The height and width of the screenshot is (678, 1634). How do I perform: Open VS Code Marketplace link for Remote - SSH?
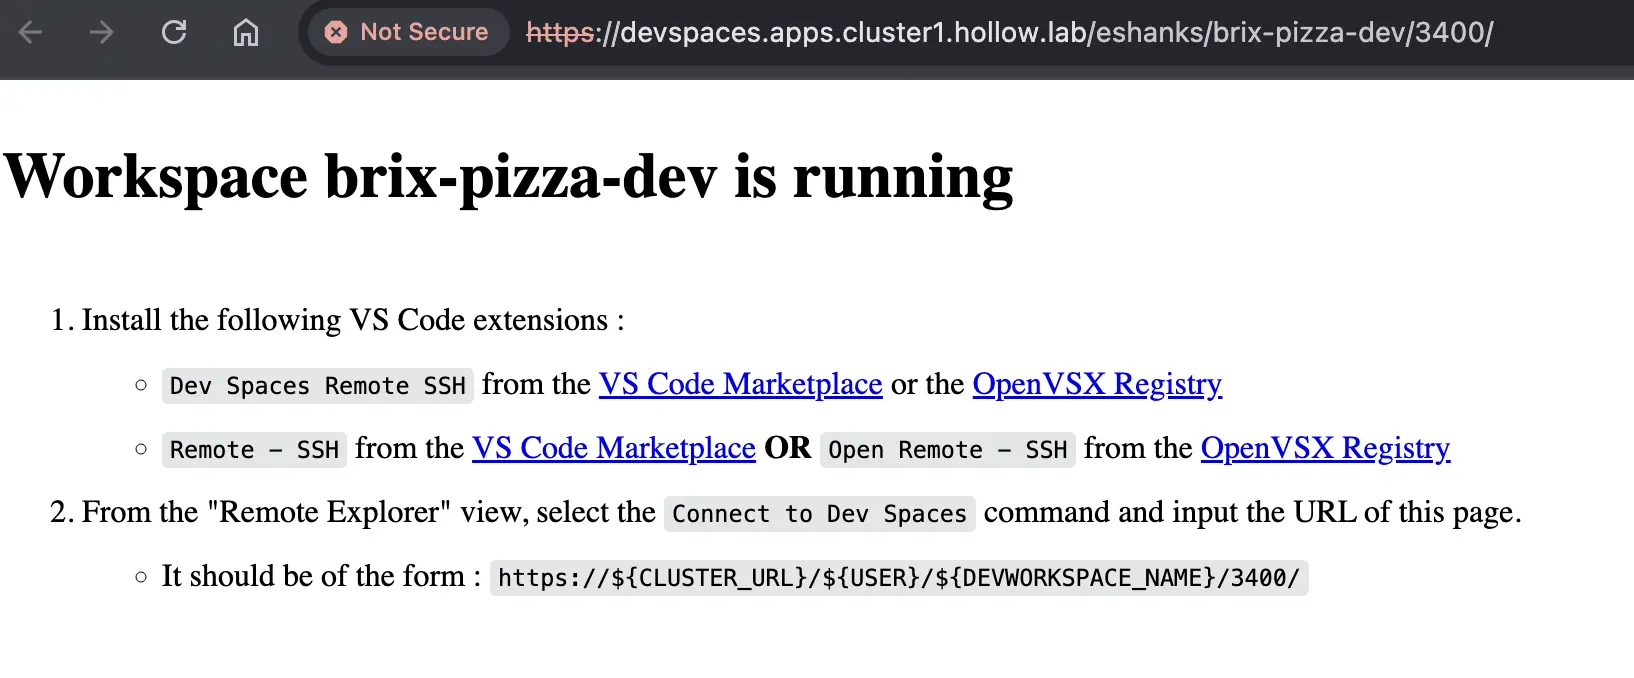(x=614, y=448)
